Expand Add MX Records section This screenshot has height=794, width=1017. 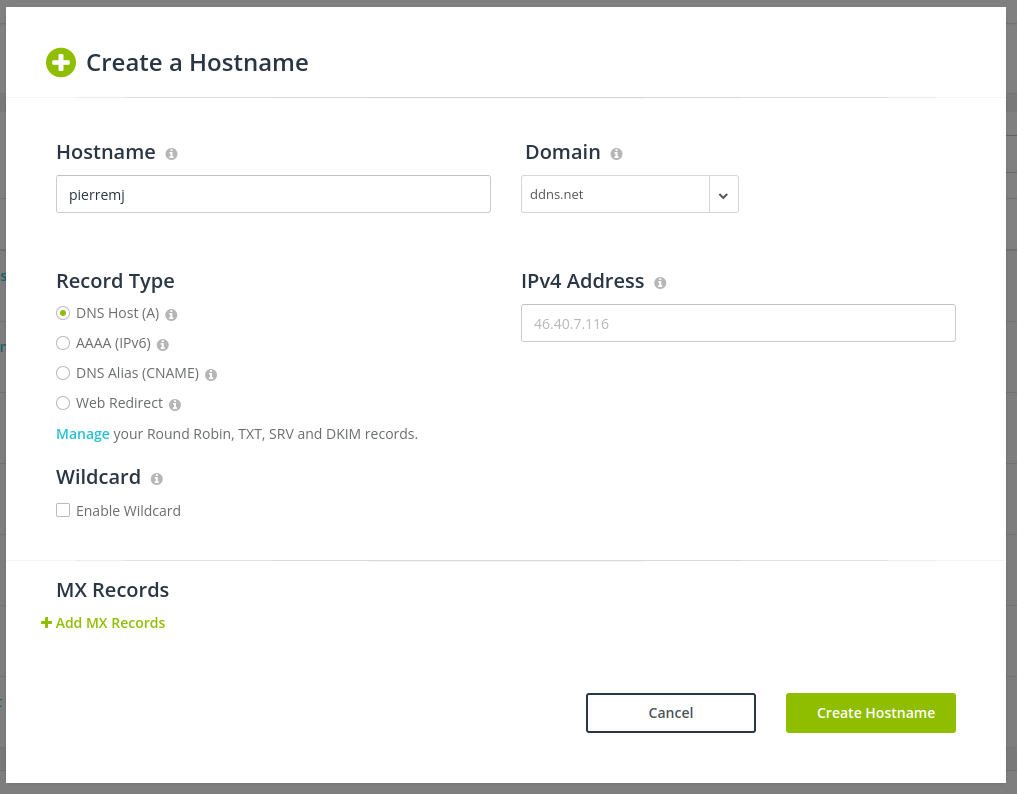pos(104,623)
